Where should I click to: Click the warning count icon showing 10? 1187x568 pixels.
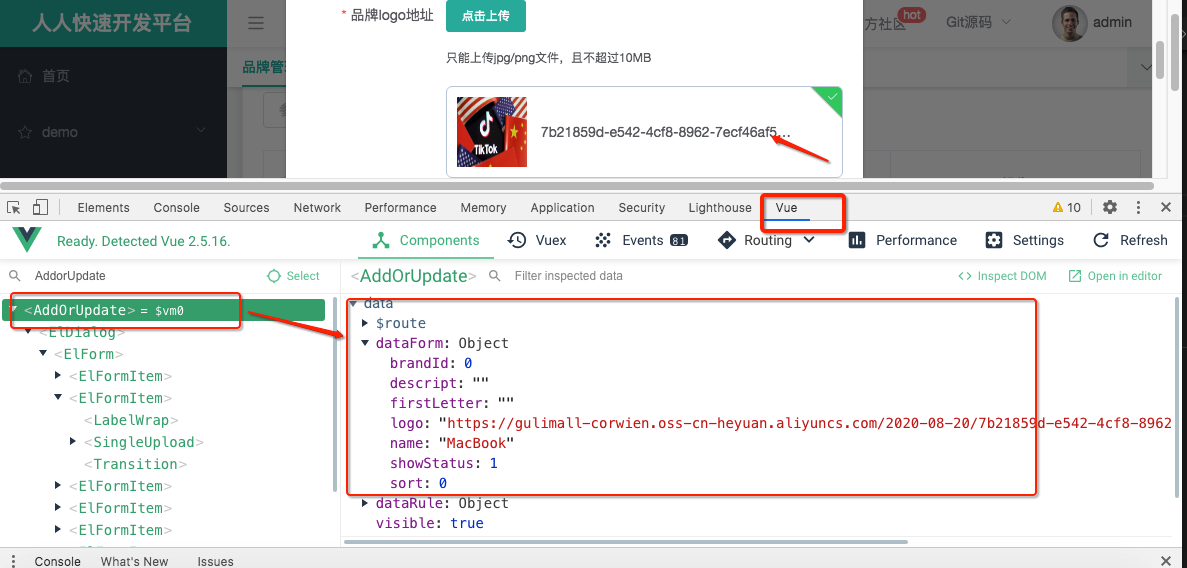tap(1066, 207)
